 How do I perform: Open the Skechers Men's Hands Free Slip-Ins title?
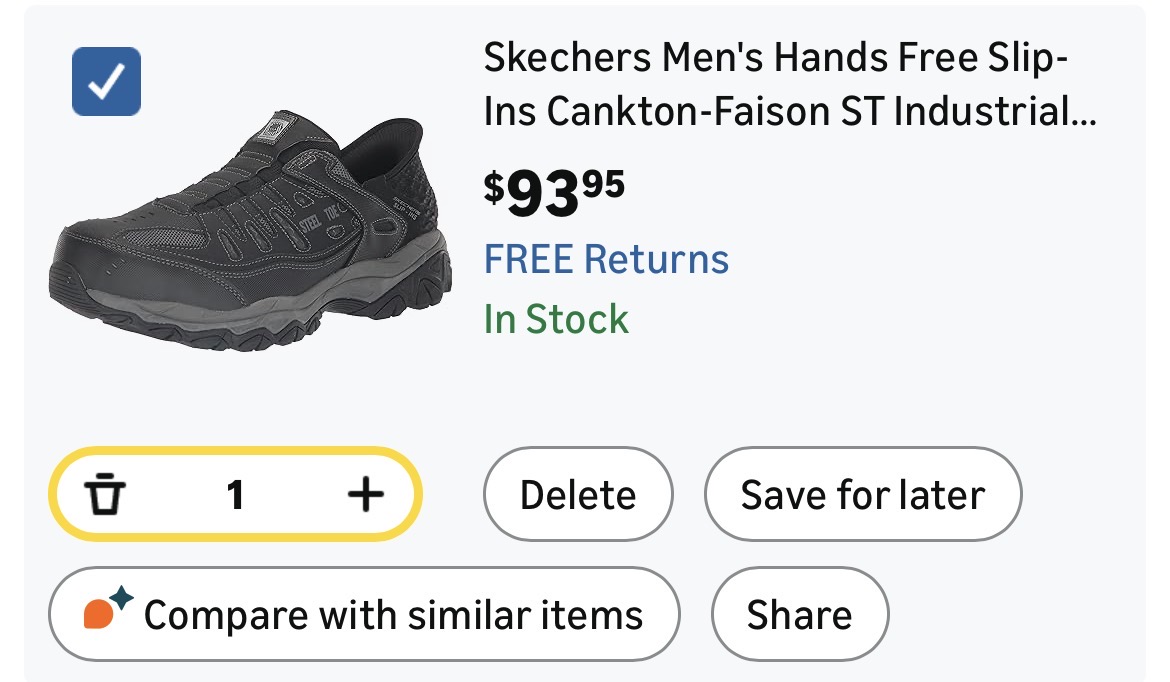click(775, 60)
